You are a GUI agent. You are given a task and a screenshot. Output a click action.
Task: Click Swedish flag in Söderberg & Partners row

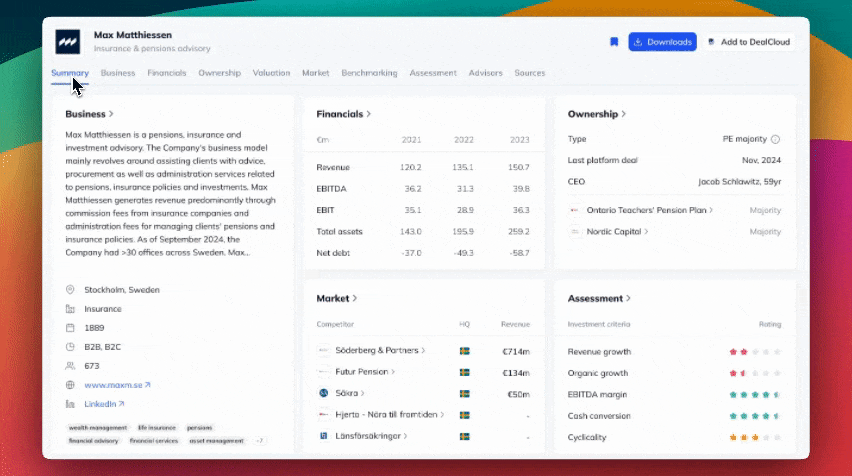coord(465,351)
